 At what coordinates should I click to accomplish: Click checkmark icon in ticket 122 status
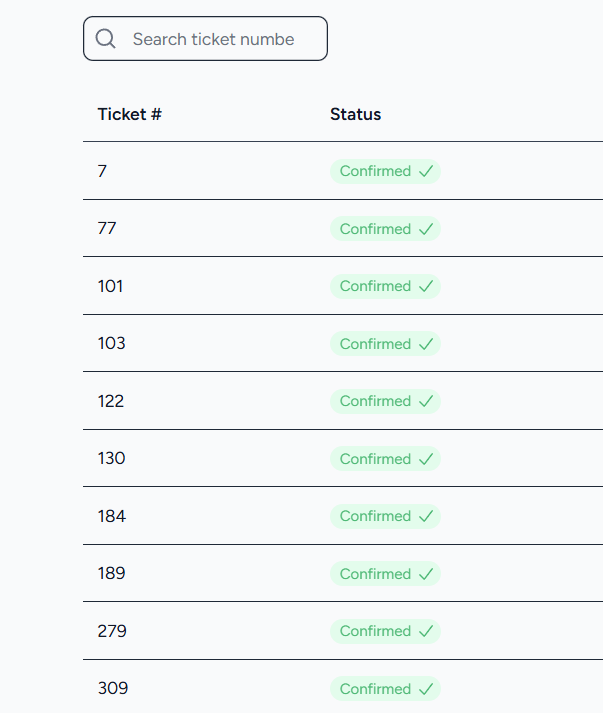(426, 402)
